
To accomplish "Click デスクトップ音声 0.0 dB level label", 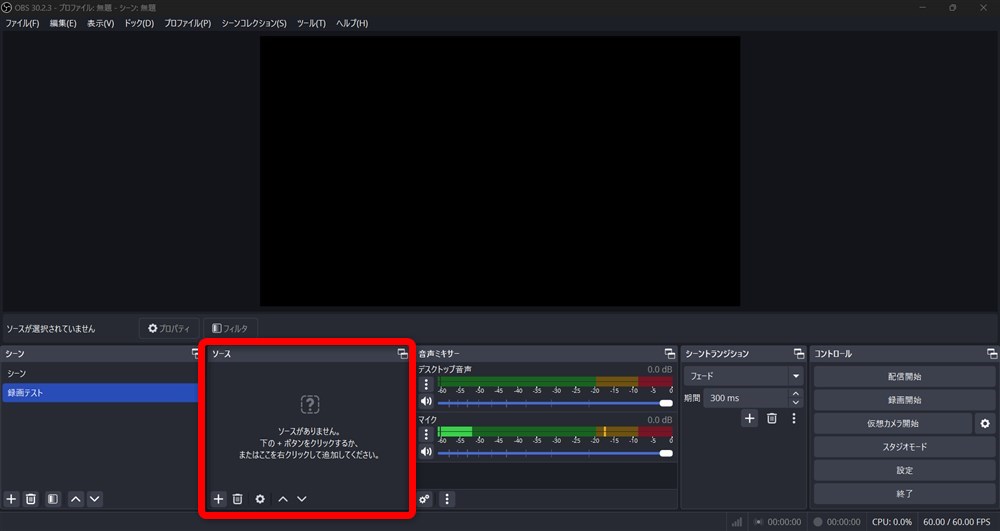I will 659,369.
